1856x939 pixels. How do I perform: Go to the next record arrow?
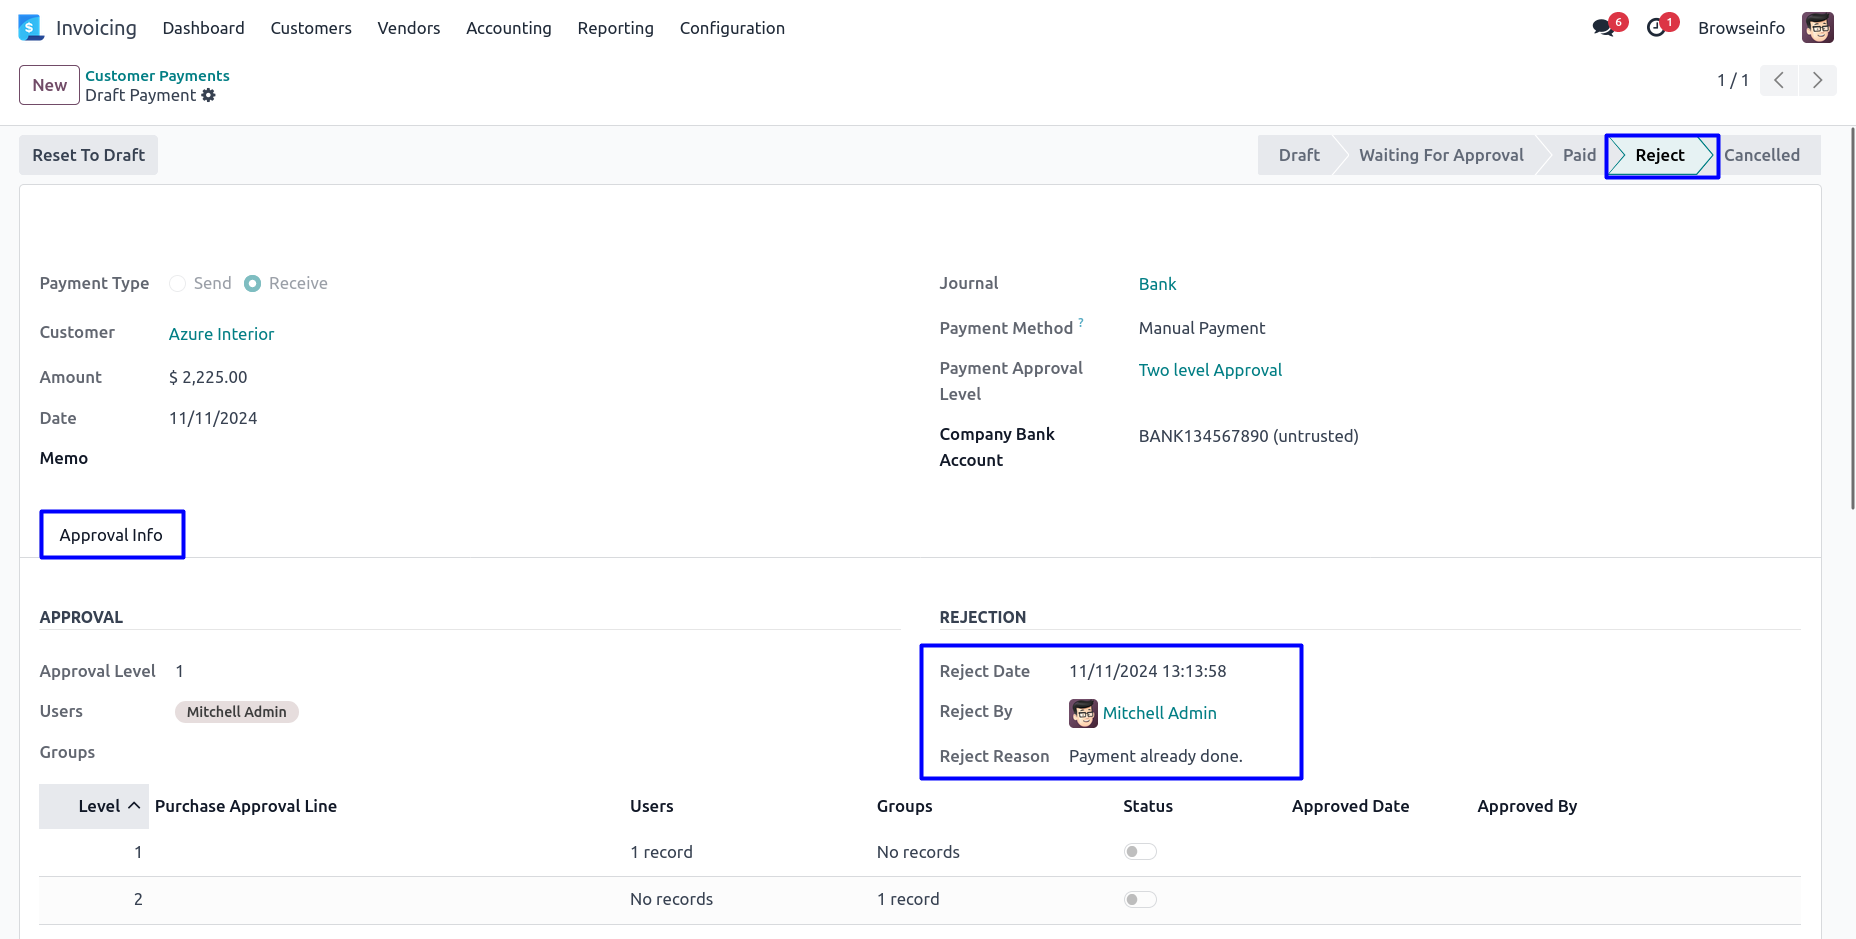click(1817, 80)
